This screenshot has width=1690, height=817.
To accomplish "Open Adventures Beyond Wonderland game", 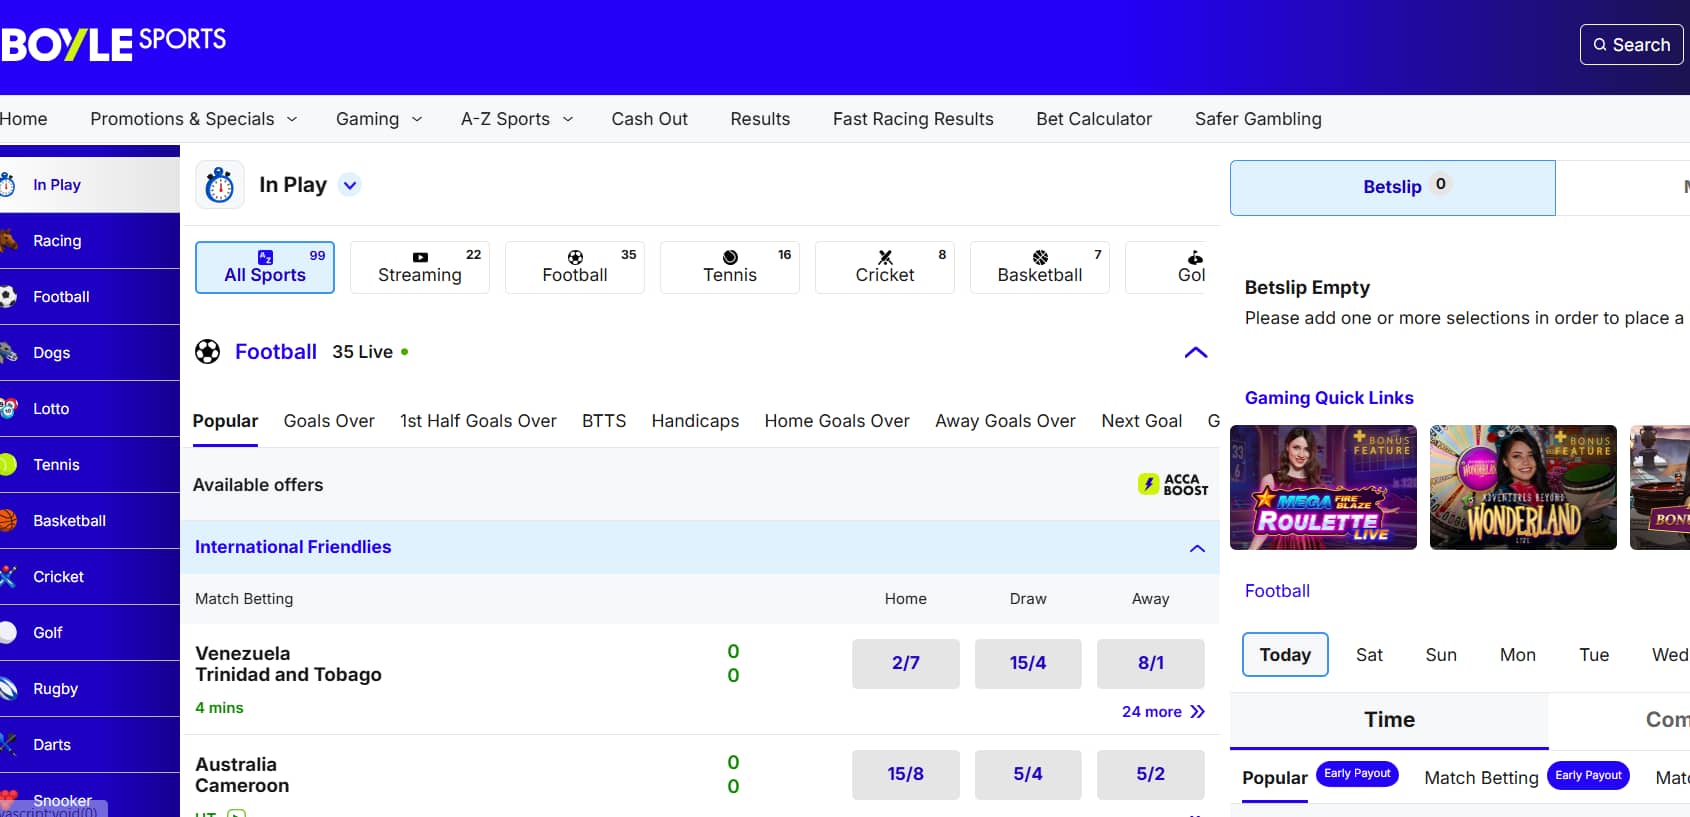I will pyautogui.click(x=1523, y=487).
